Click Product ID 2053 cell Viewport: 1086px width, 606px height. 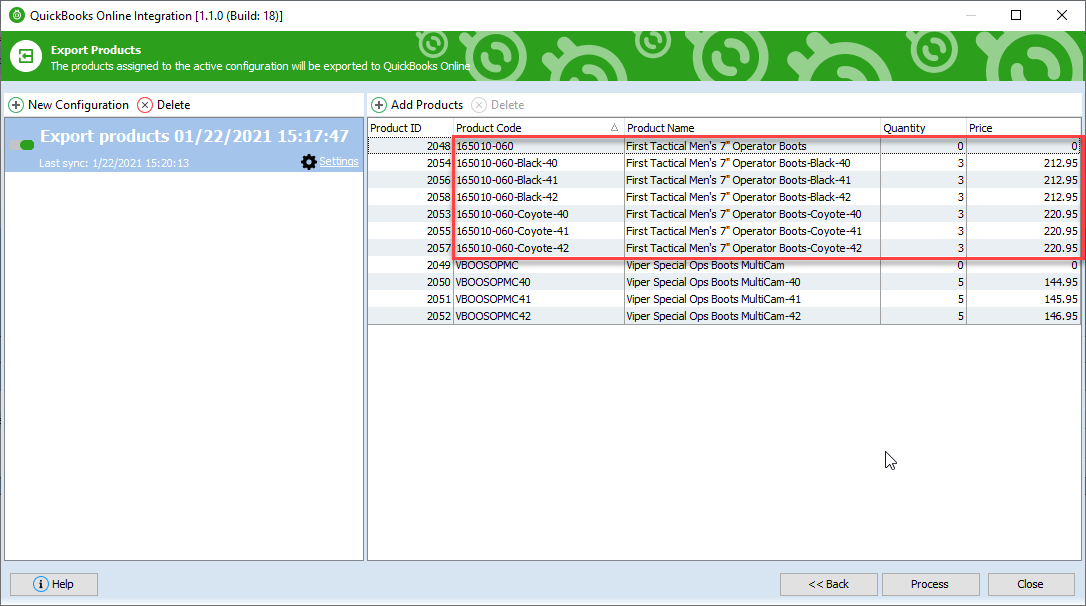(x=411, y=214)
